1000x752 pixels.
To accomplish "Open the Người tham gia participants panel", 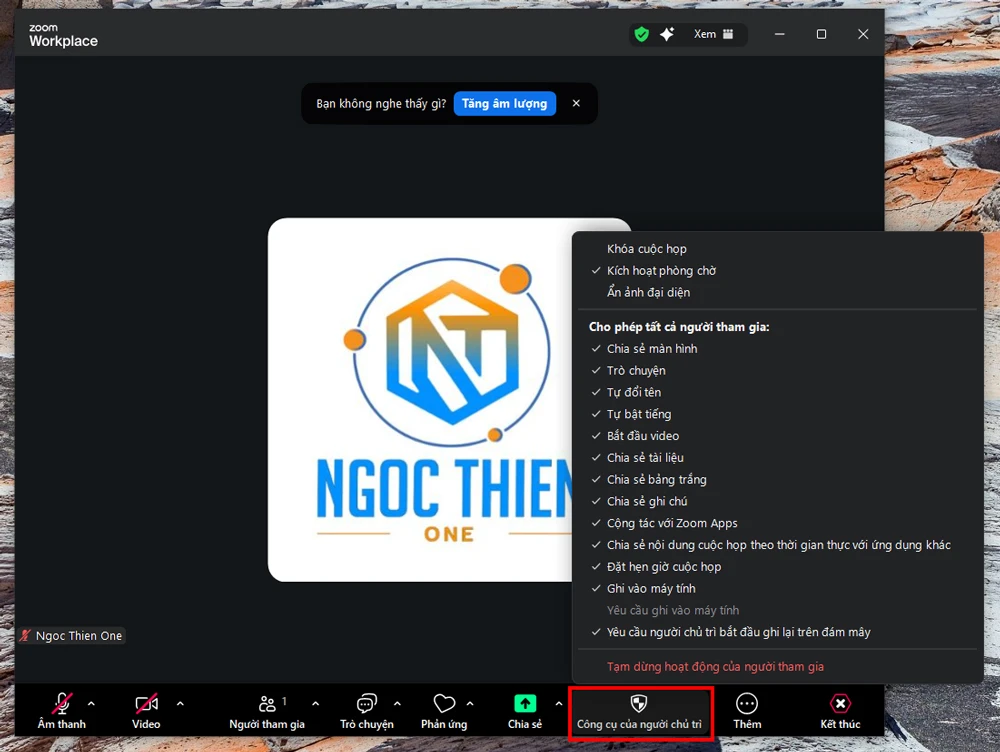I will coord(267,704).
